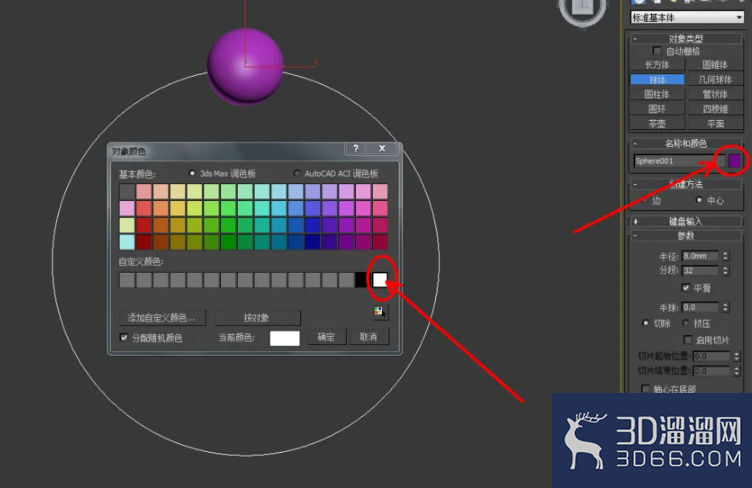
Task: Open help in the 对象颜色 dialog
Action: point(355,149)
